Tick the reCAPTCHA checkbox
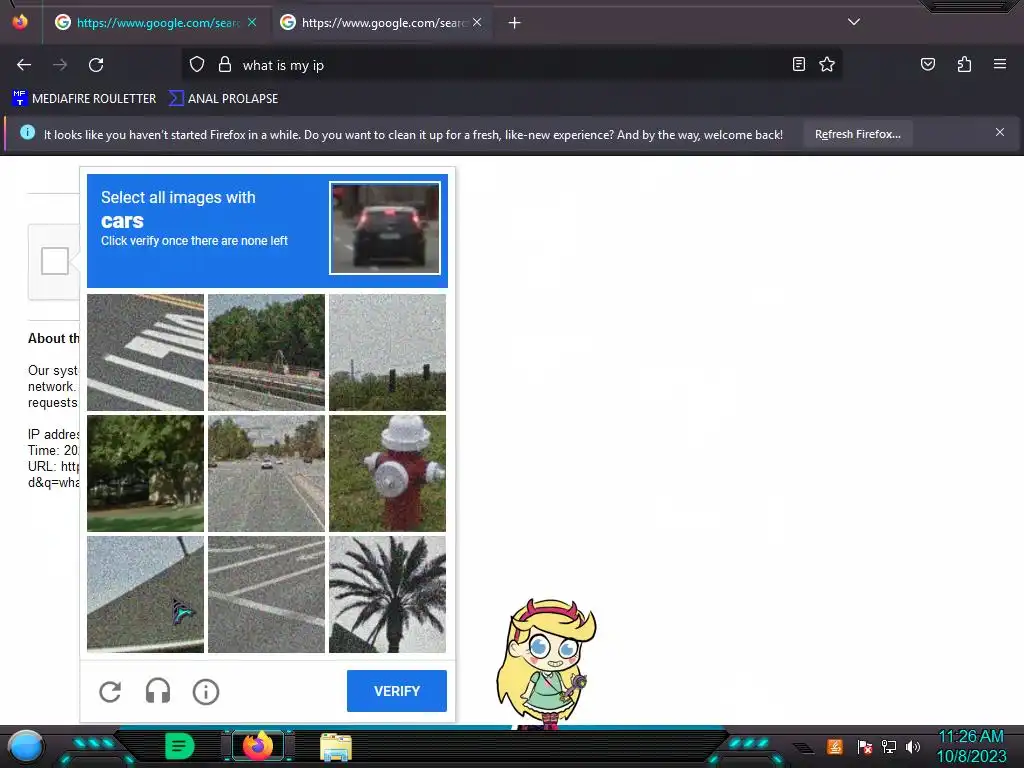The height and width of the screenshot is (768, 1024). click(x=55, y=261)
